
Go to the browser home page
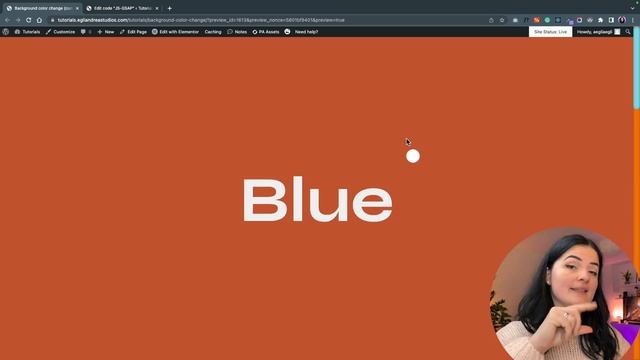(39, 20)
